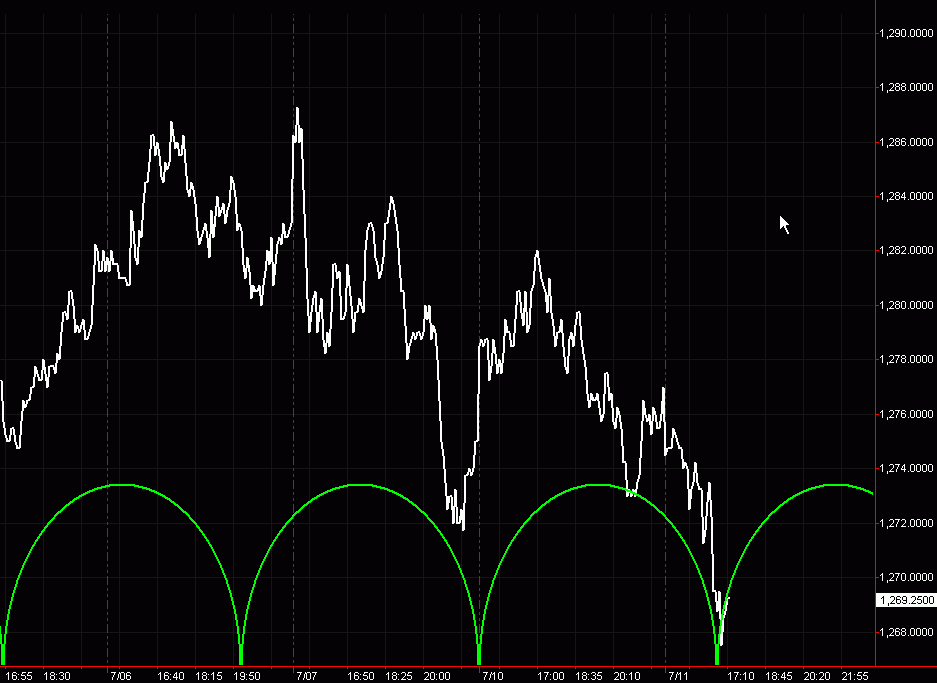This screenshot has height=683, width=937.
Task: Select the 17:00 time axis label
Action: tap(550, 676)
